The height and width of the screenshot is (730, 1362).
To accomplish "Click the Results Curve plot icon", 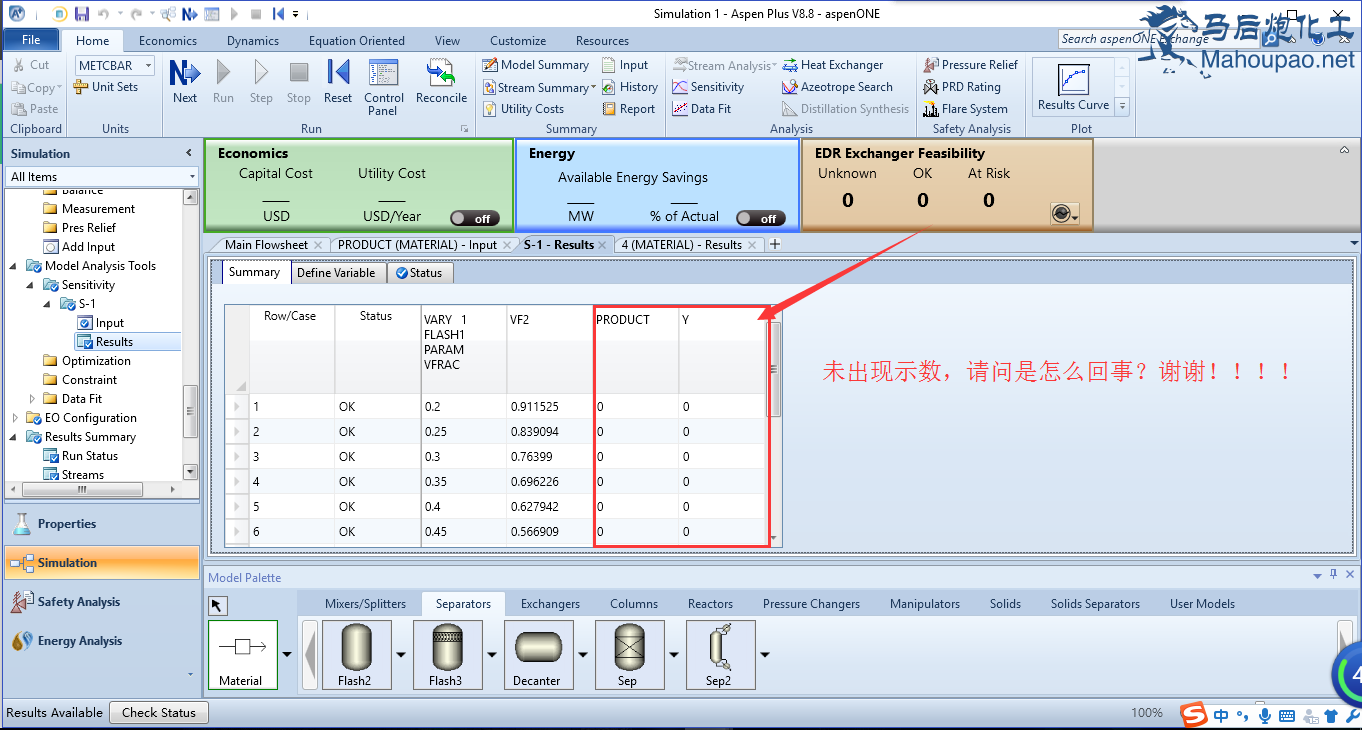I will (x=1073, y=87).
